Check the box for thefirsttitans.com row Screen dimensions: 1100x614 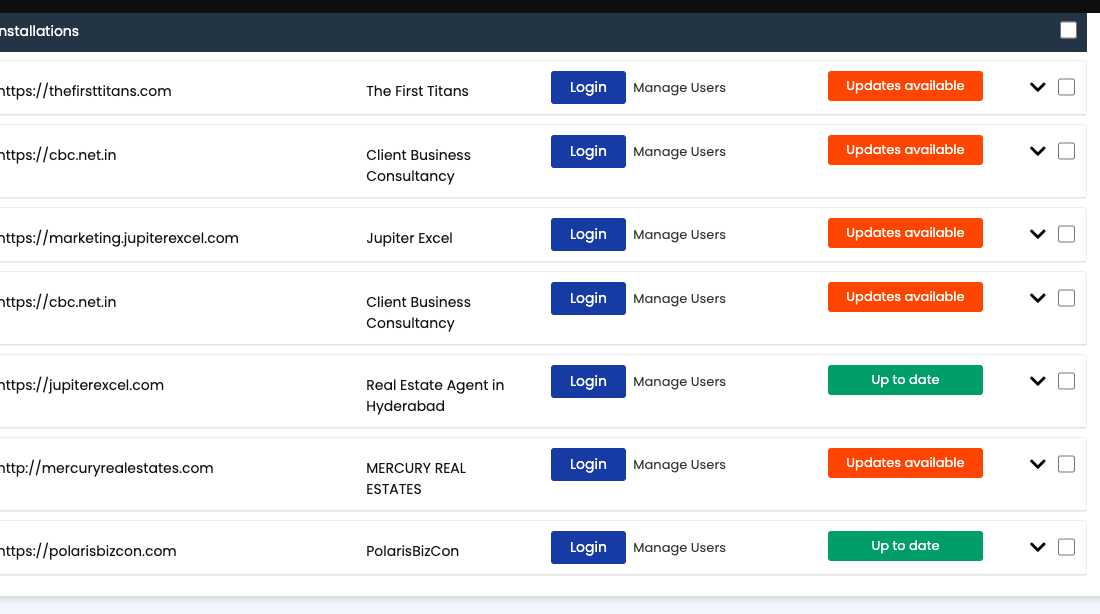[x=1066, y=87]
